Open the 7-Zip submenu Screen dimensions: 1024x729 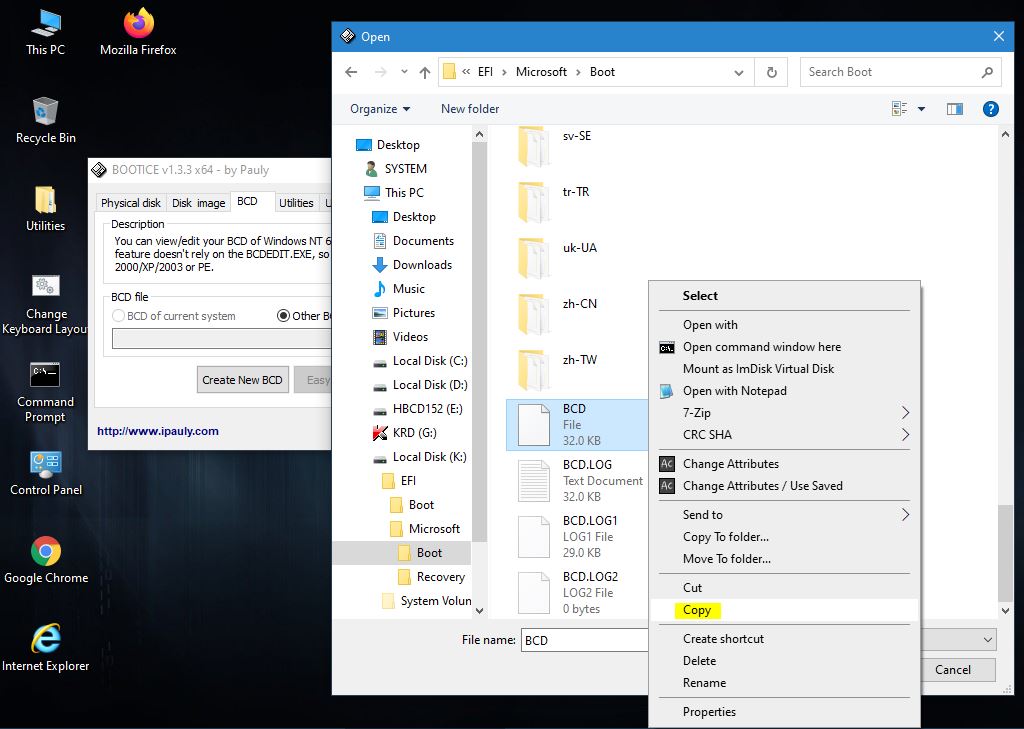(697, 413)
